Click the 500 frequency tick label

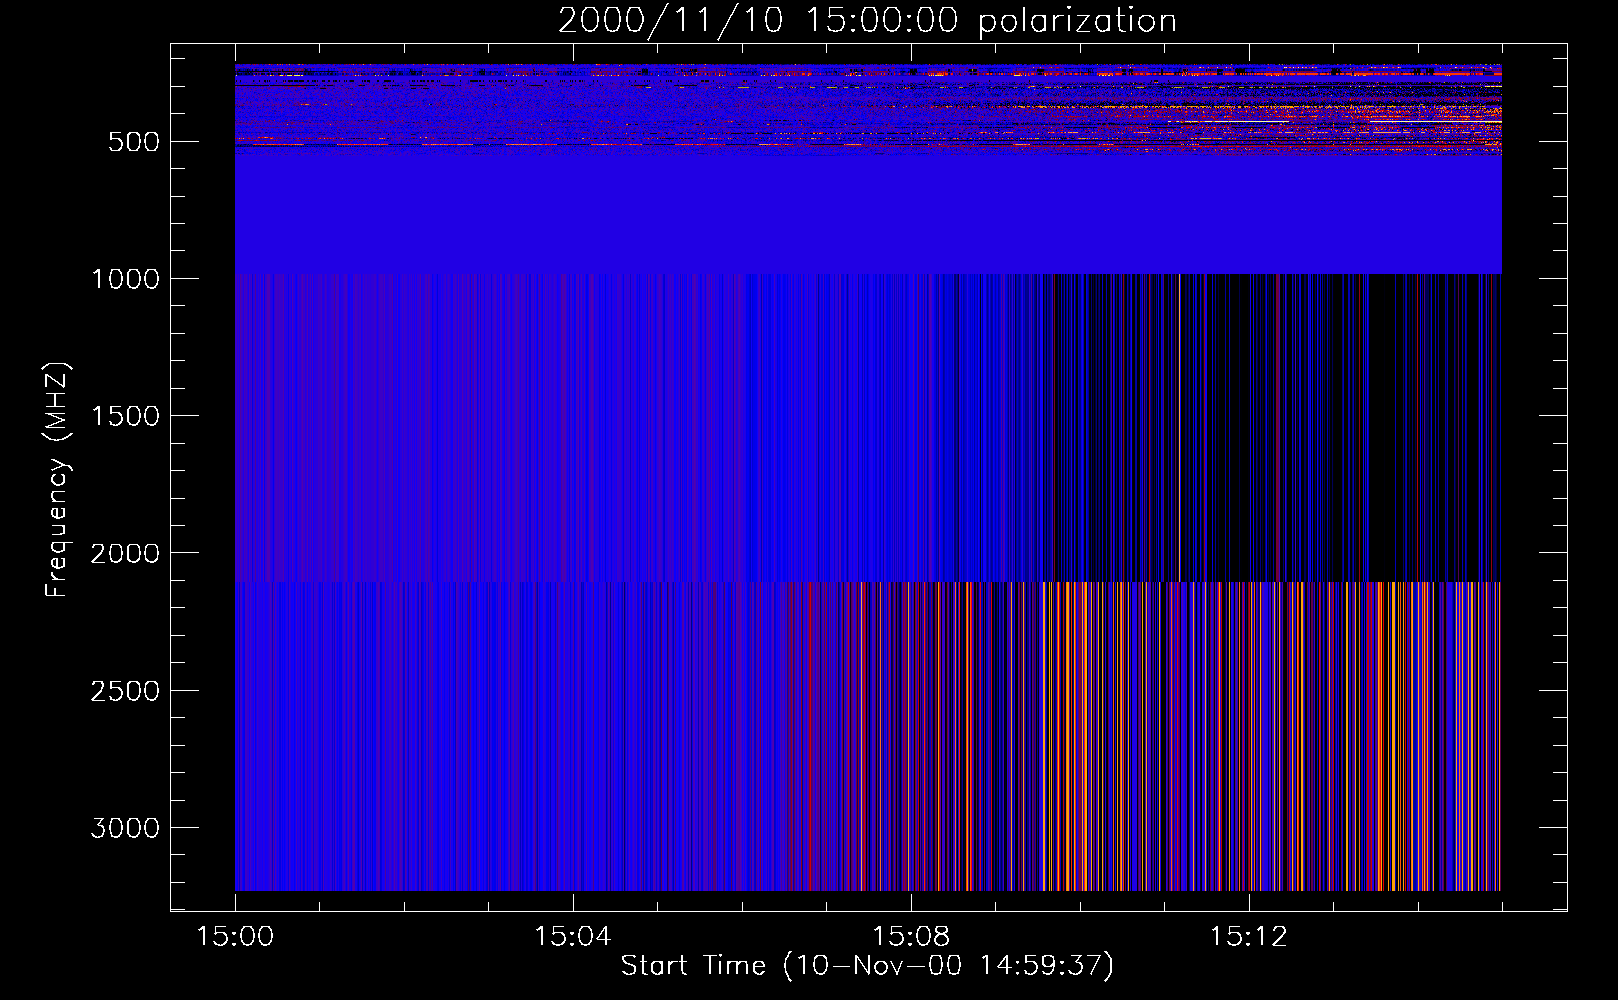click(134, 142)
